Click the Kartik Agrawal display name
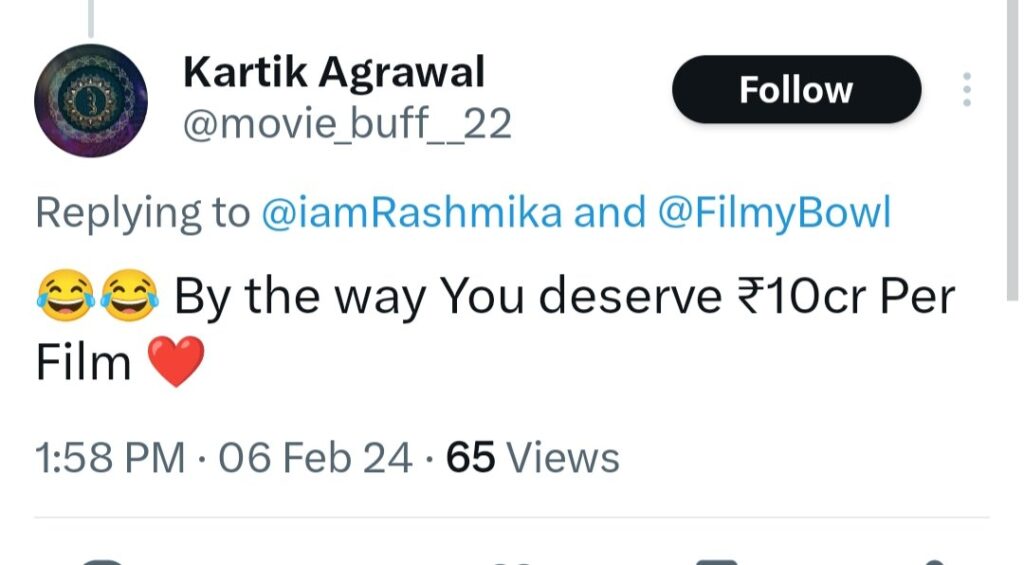This screenshot has height=565, width=1024. [334, 72]
